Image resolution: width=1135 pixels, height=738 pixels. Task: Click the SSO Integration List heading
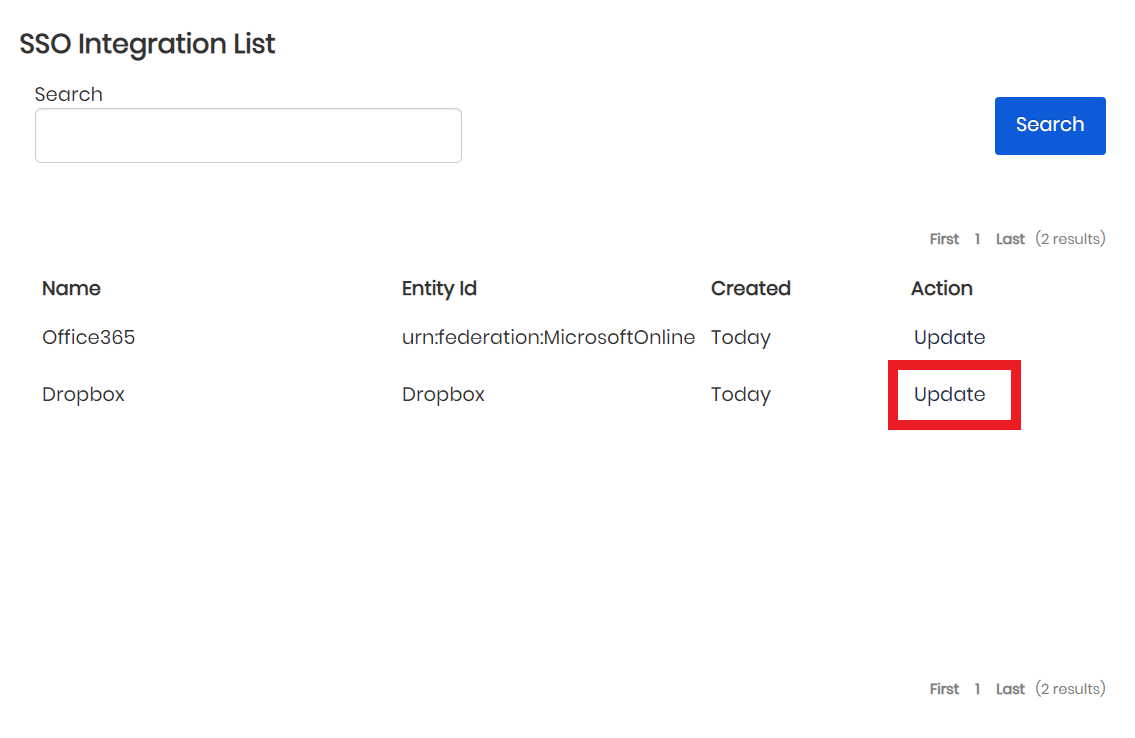point(147,44)
